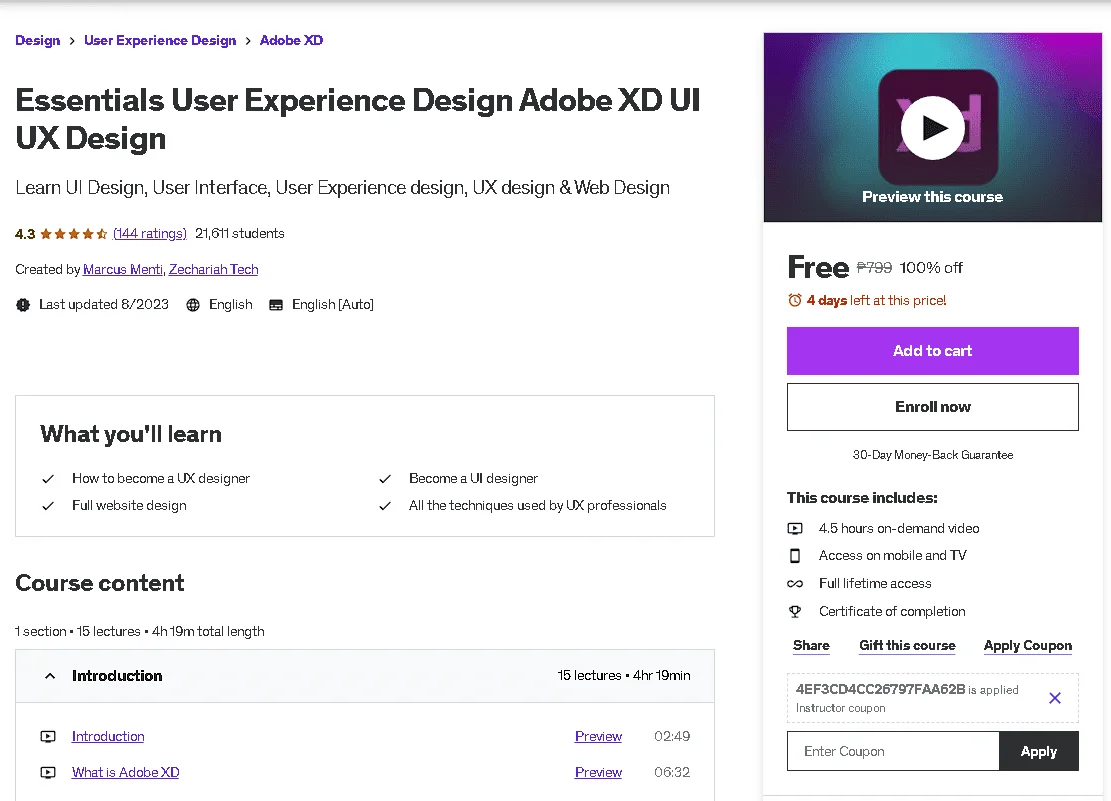Play the course preview video
The width and height of the screenshot is (1111, 801).
coord(932,128)
